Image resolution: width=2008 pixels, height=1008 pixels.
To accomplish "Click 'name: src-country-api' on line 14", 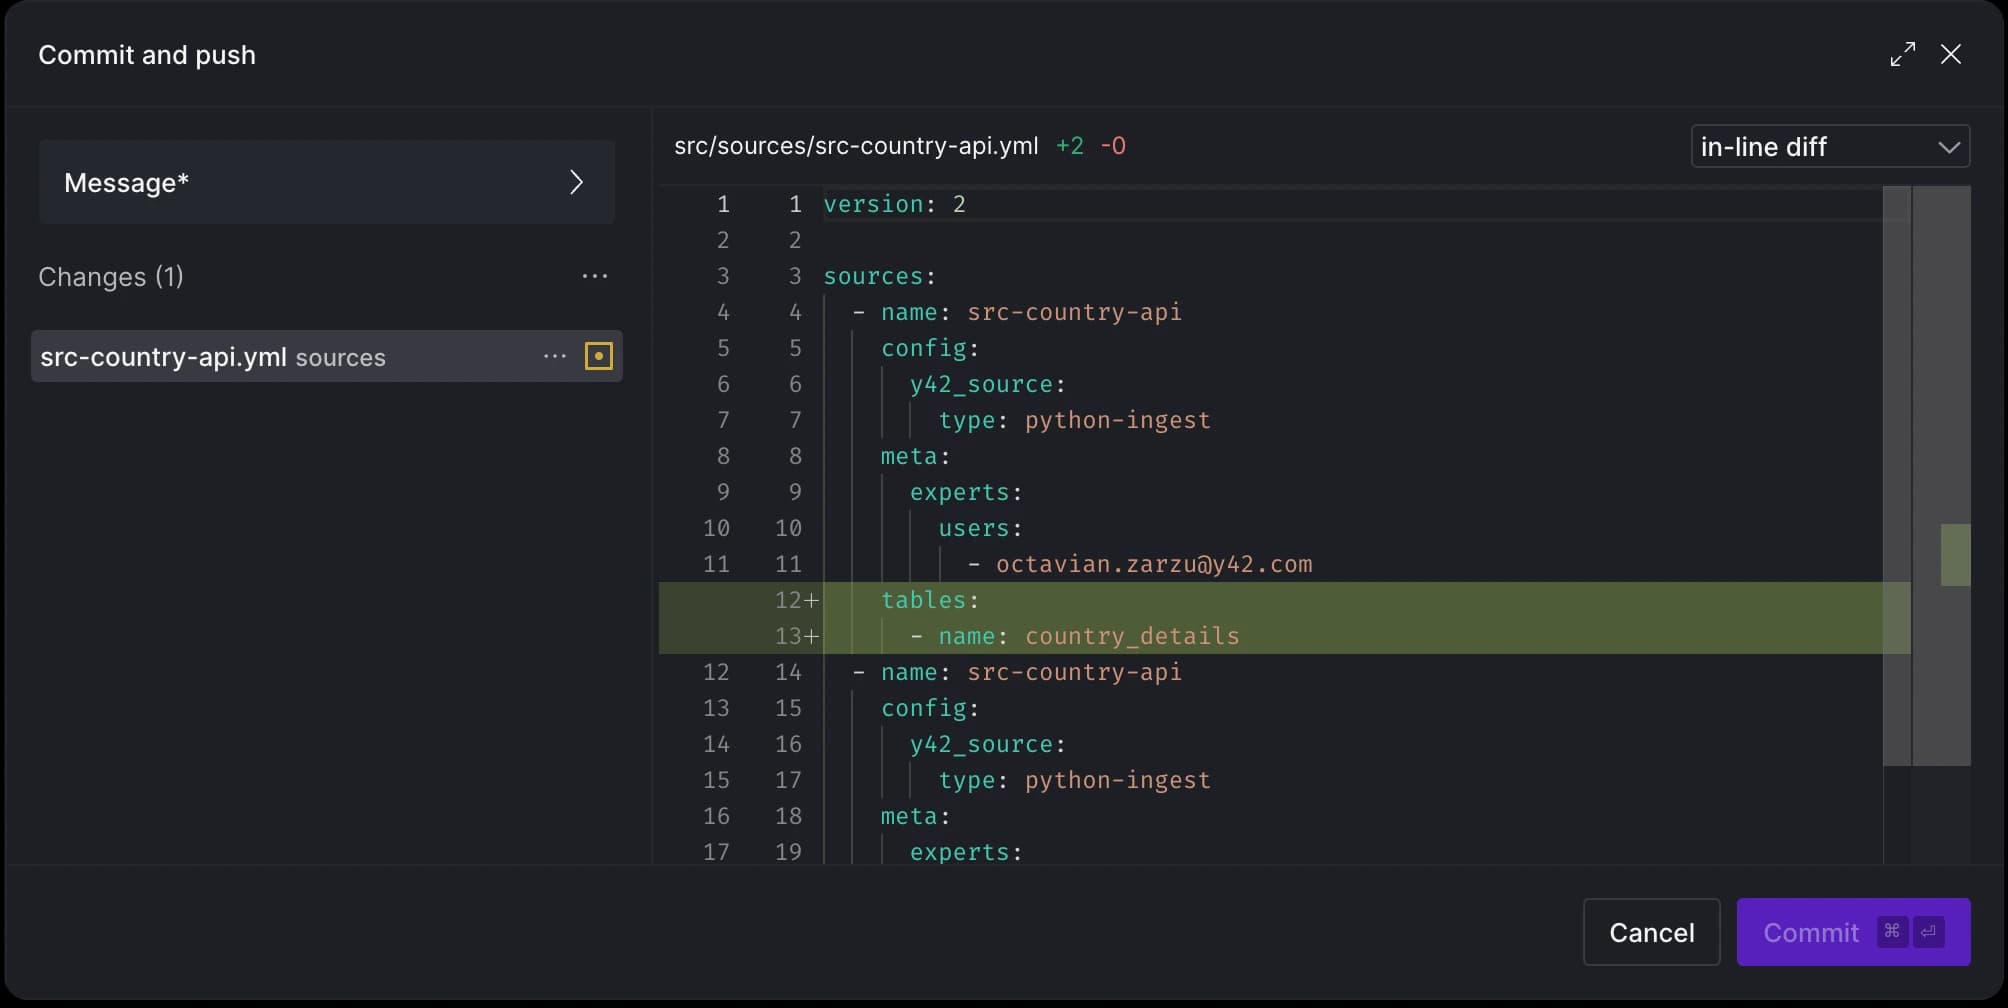I will (1031, 672).
